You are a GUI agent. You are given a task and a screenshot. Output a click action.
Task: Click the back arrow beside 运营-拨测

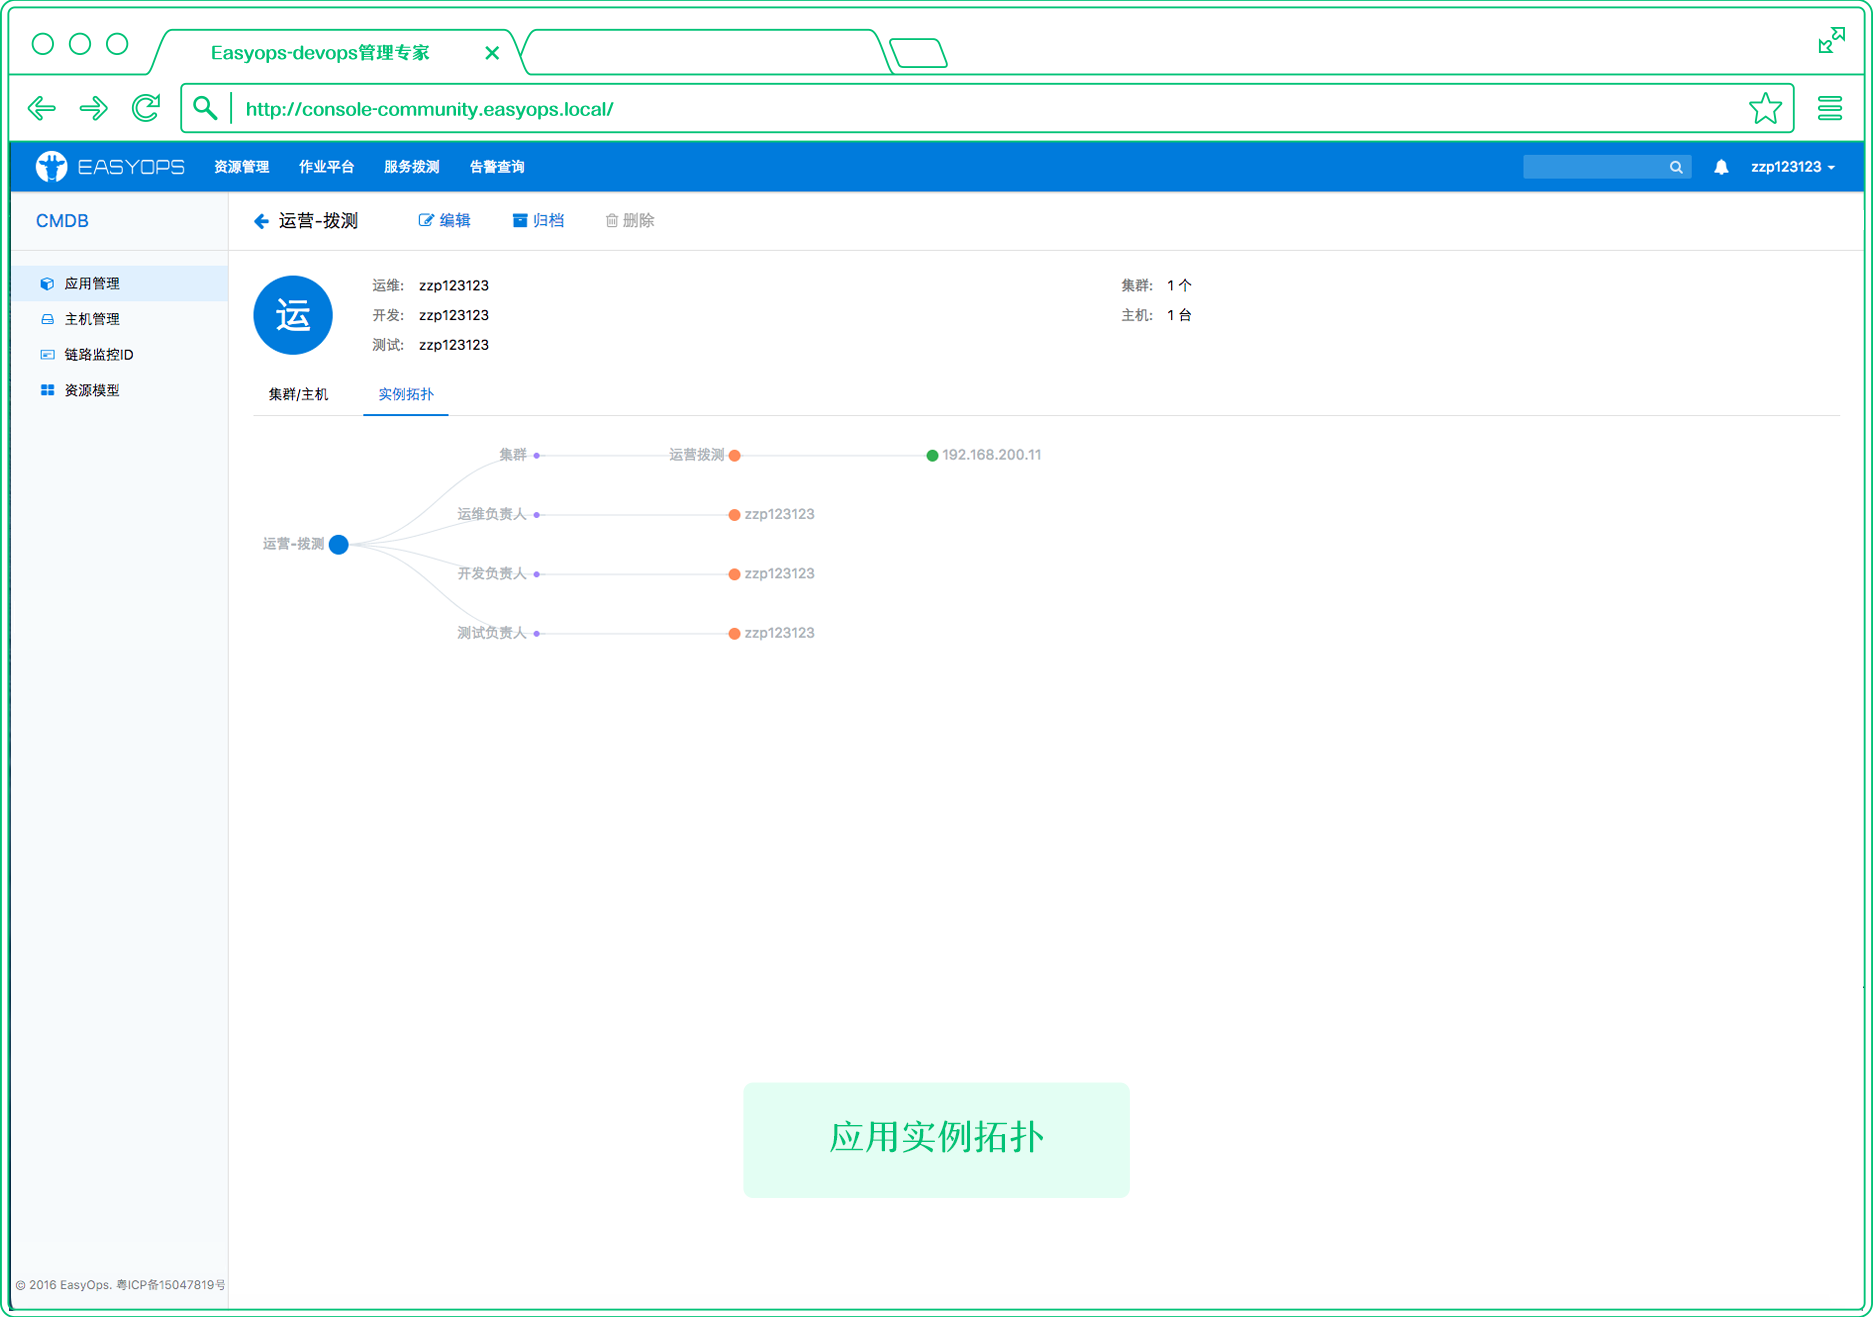261,220
